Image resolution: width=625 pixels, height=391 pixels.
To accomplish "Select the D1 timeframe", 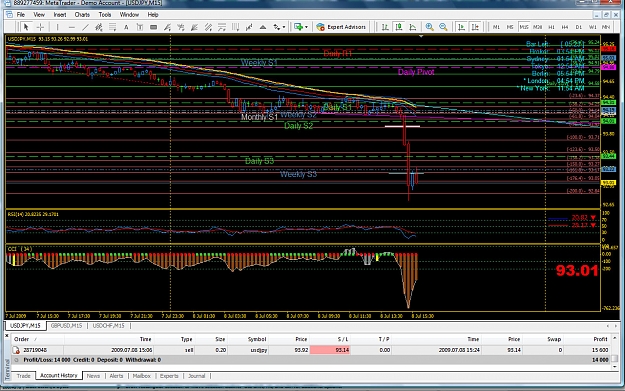I will click(579, 27).
